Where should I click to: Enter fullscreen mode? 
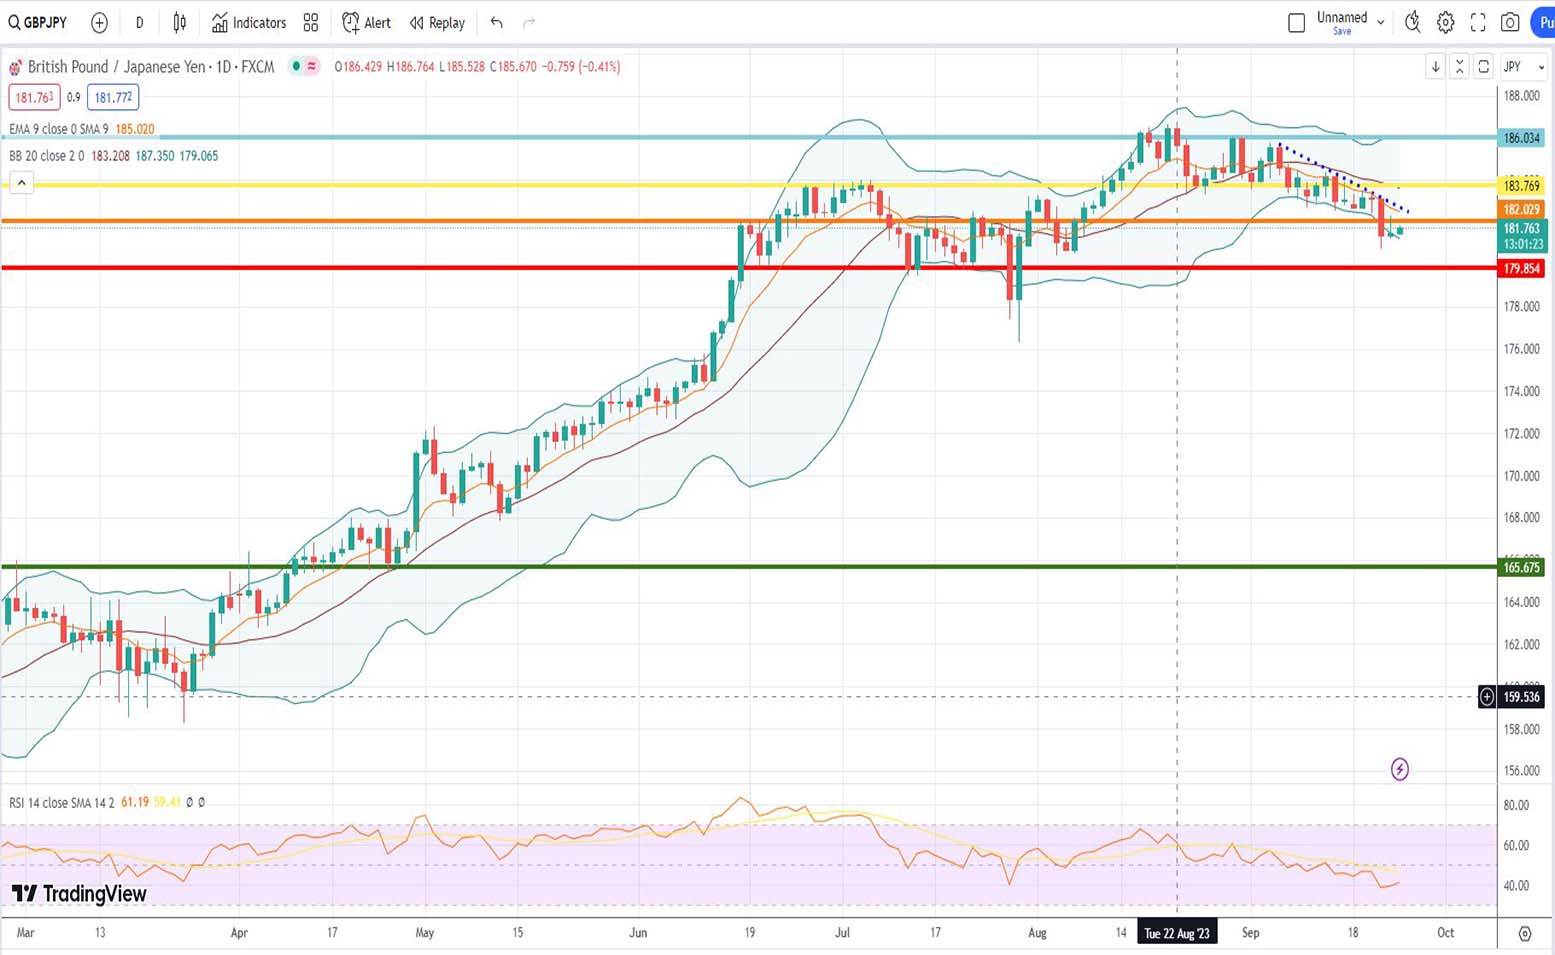click(1478, 22)
